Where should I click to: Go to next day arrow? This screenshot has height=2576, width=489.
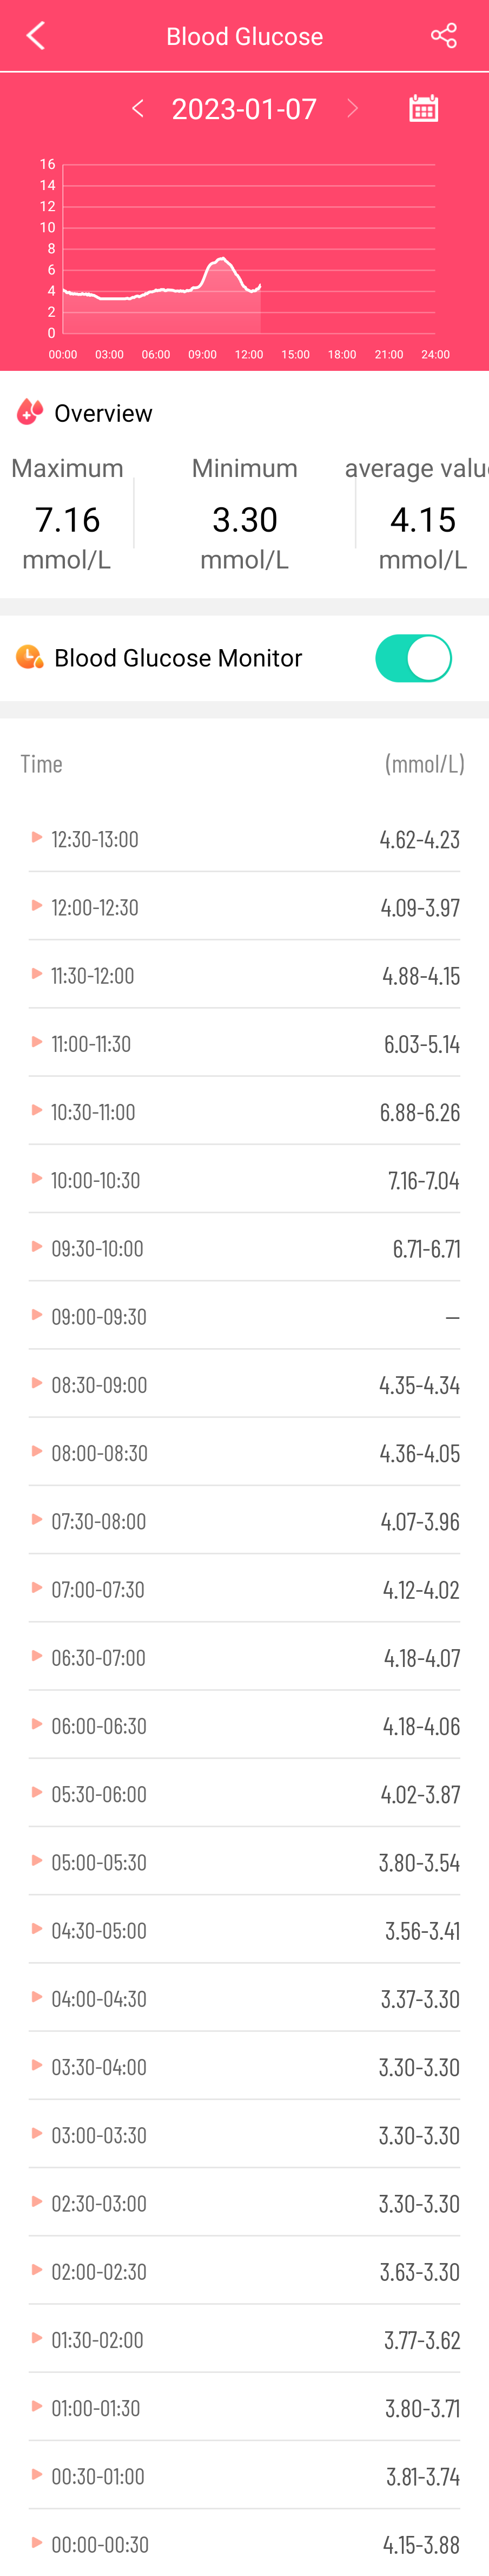tap(352, 108)
